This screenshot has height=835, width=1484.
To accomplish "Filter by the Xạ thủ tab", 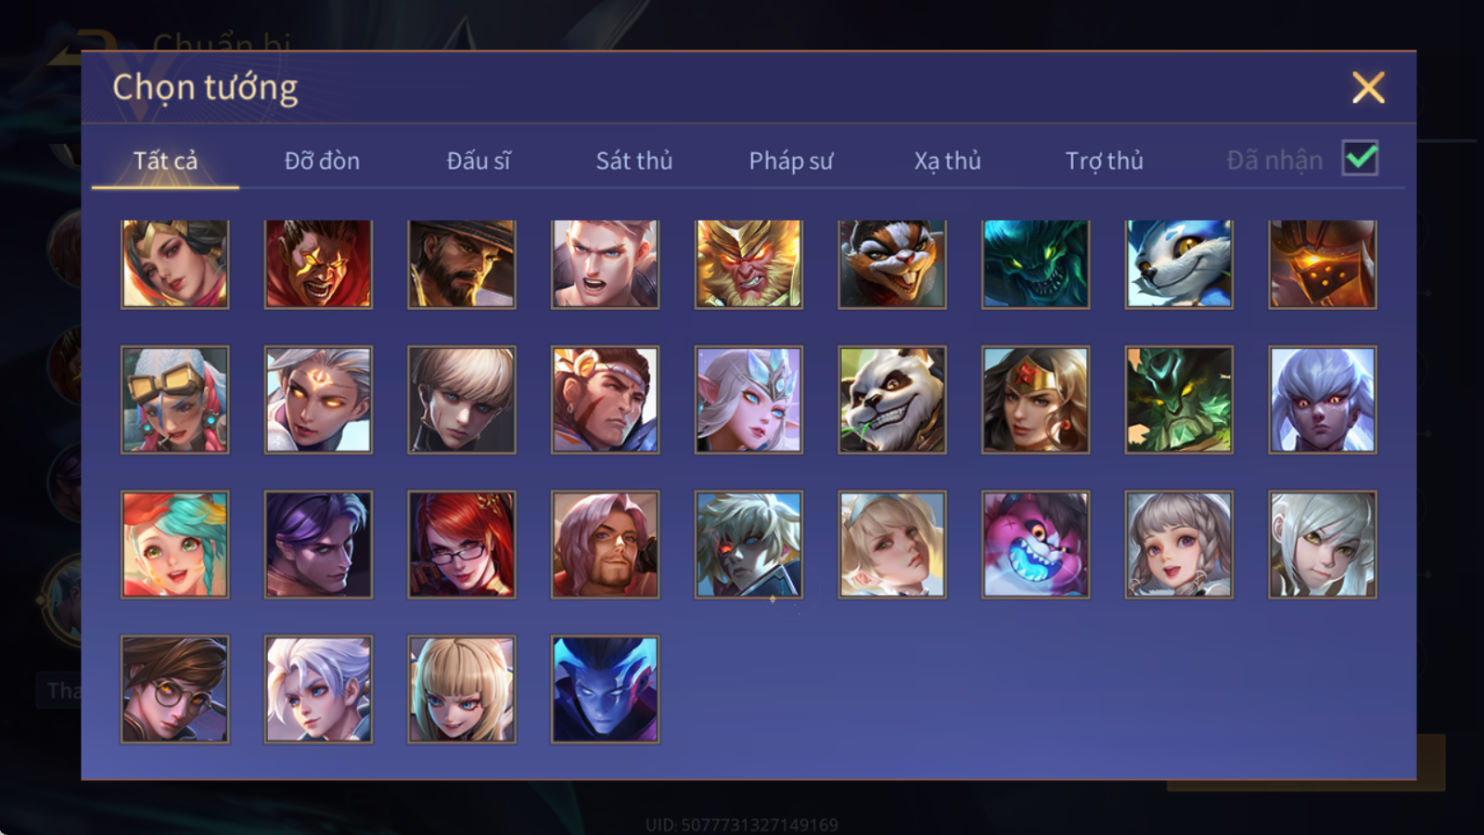I will [x=947, y=161].
